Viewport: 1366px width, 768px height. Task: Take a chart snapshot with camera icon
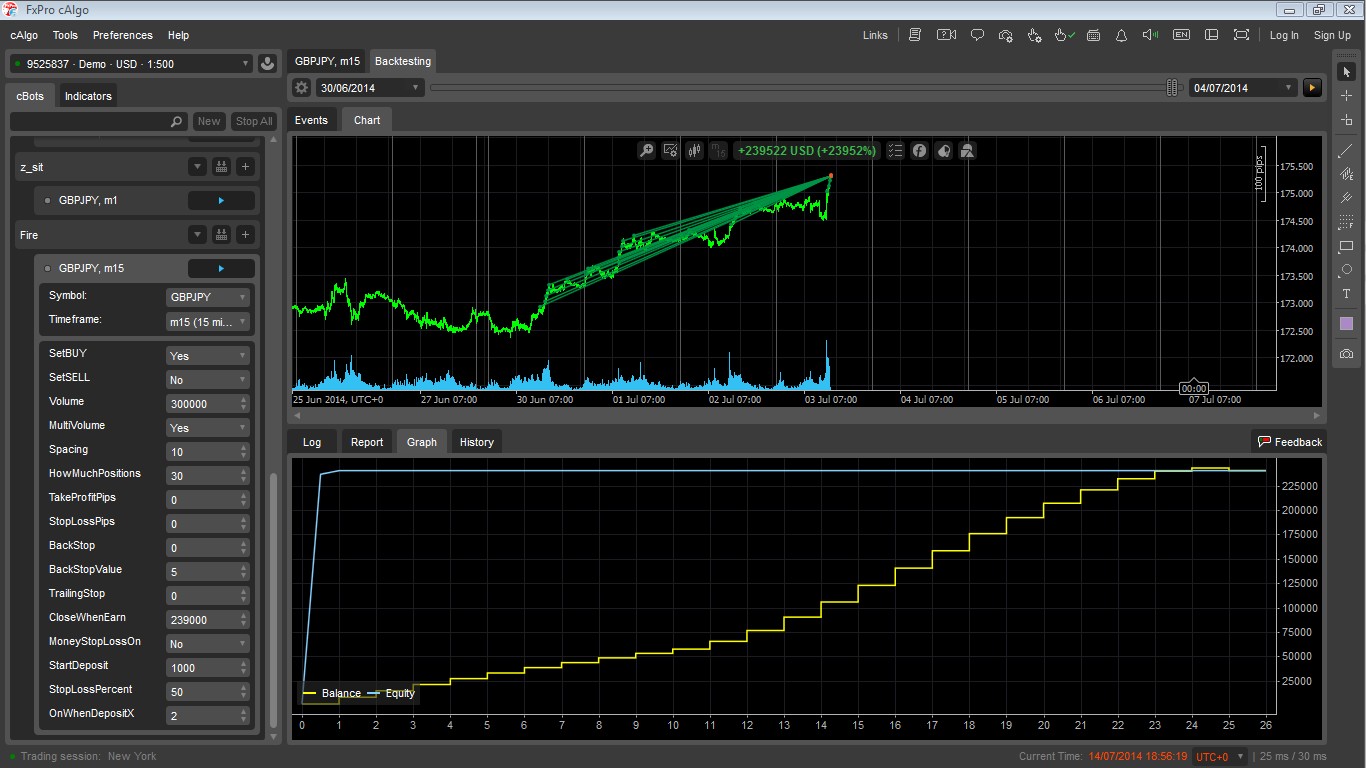pyautogui.click(x=1346, y=354)
